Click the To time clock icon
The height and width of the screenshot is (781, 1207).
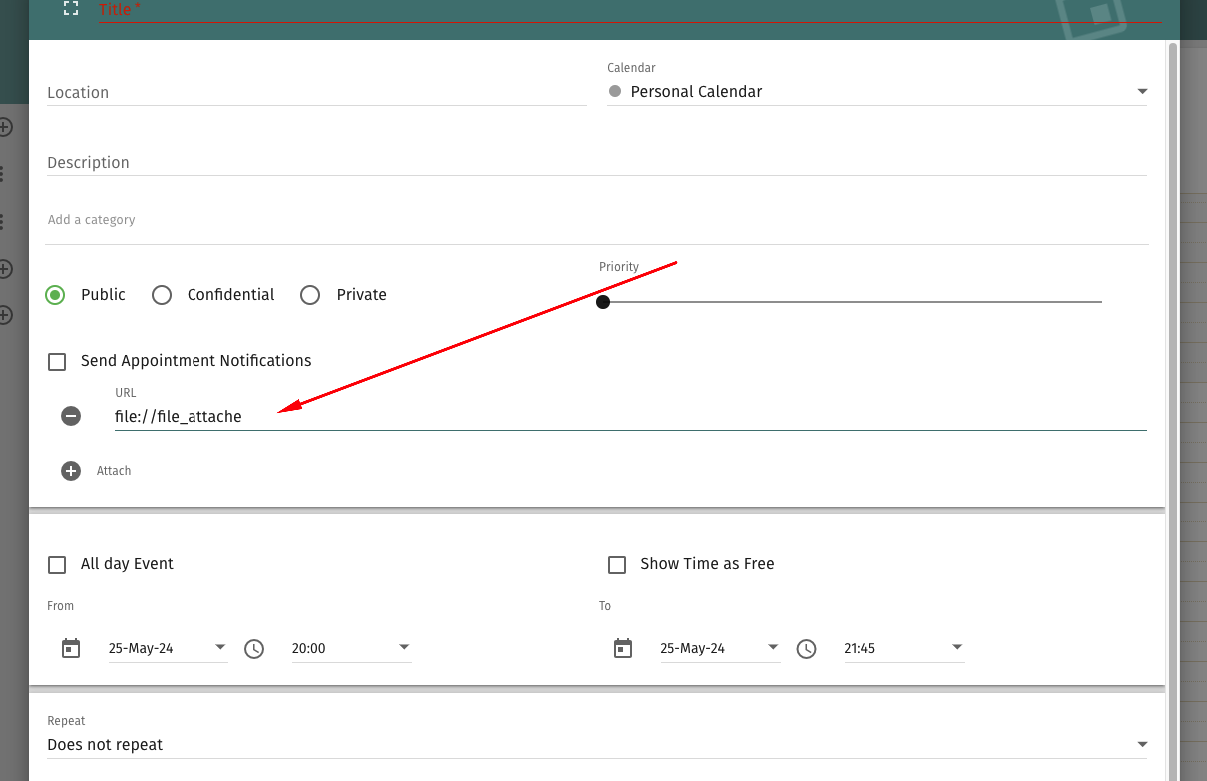coord(806,648)
